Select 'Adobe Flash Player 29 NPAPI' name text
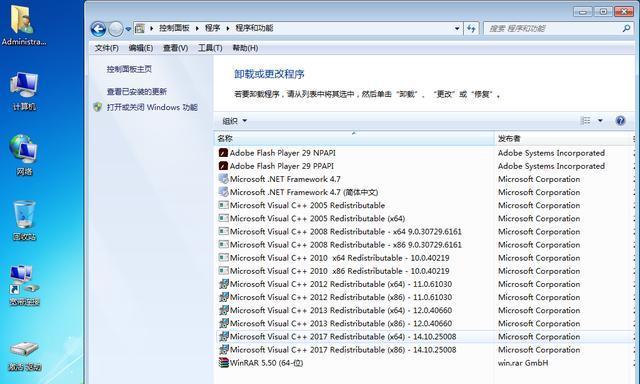The width and height of the screenshot is (640, 384). [x=282, y=153]
